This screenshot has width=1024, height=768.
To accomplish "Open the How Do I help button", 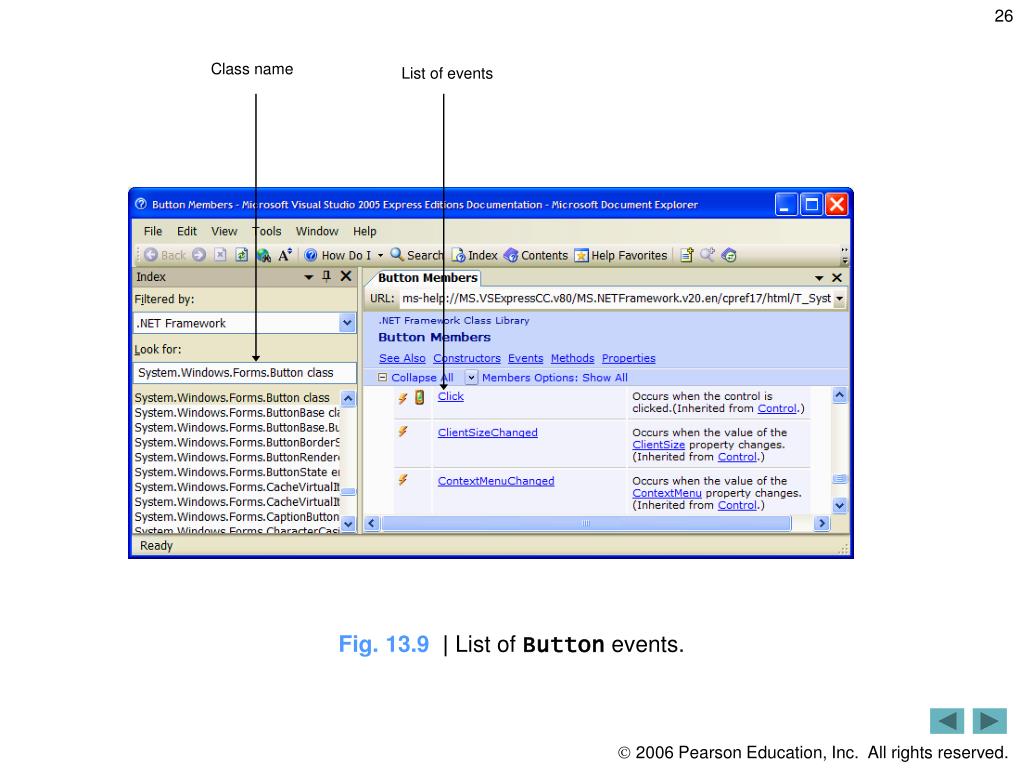I will [338, 255].
